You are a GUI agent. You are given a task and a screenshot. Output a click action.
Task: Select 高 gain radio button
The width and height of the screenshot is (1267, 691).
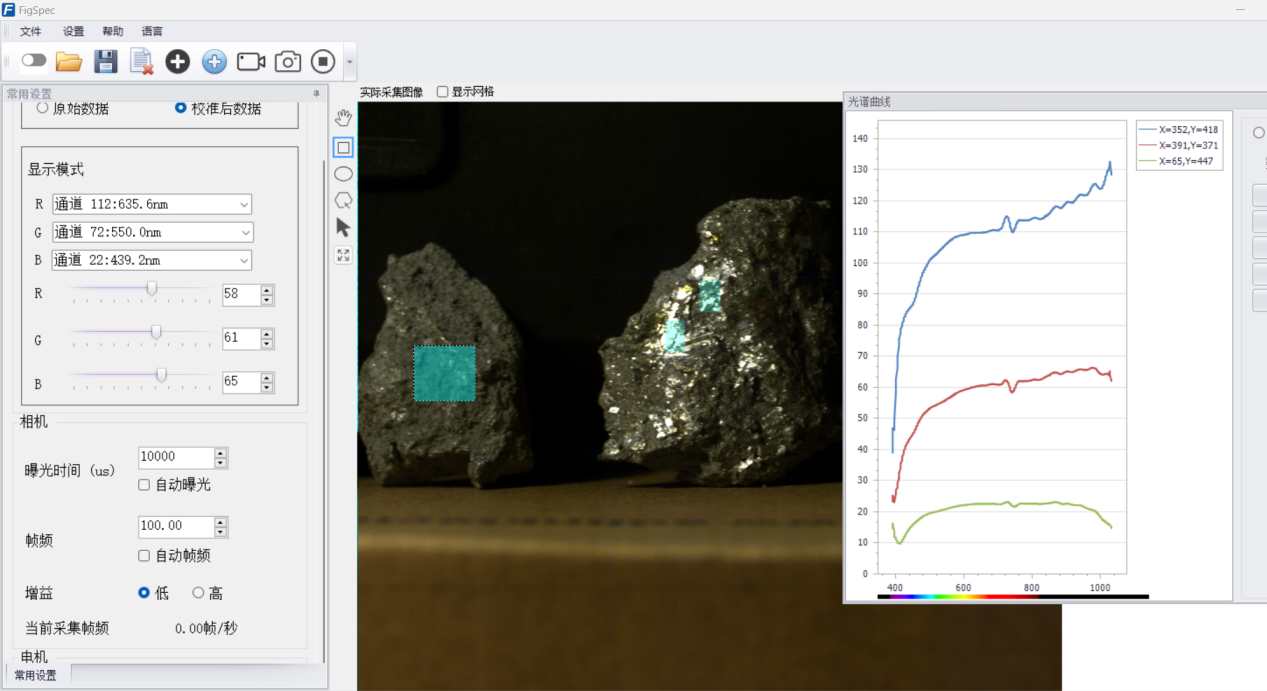click(198, 593)
